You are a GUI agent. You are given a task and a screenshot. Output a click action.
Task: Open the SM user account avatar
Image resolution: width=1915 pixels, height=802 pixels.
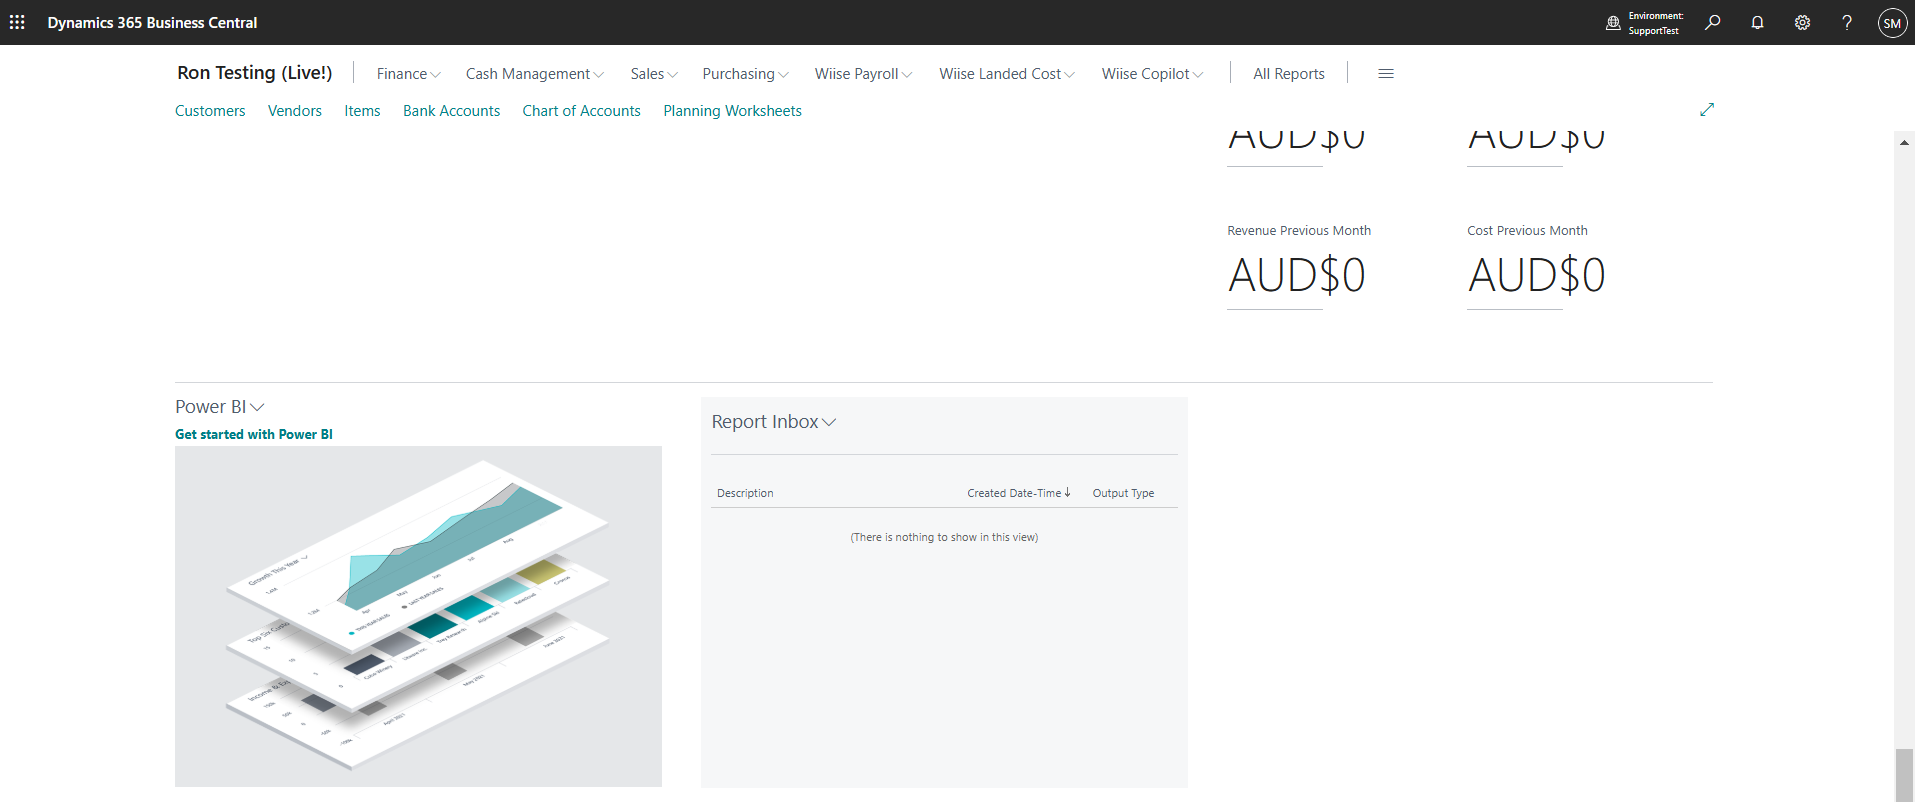[1892, 23]
